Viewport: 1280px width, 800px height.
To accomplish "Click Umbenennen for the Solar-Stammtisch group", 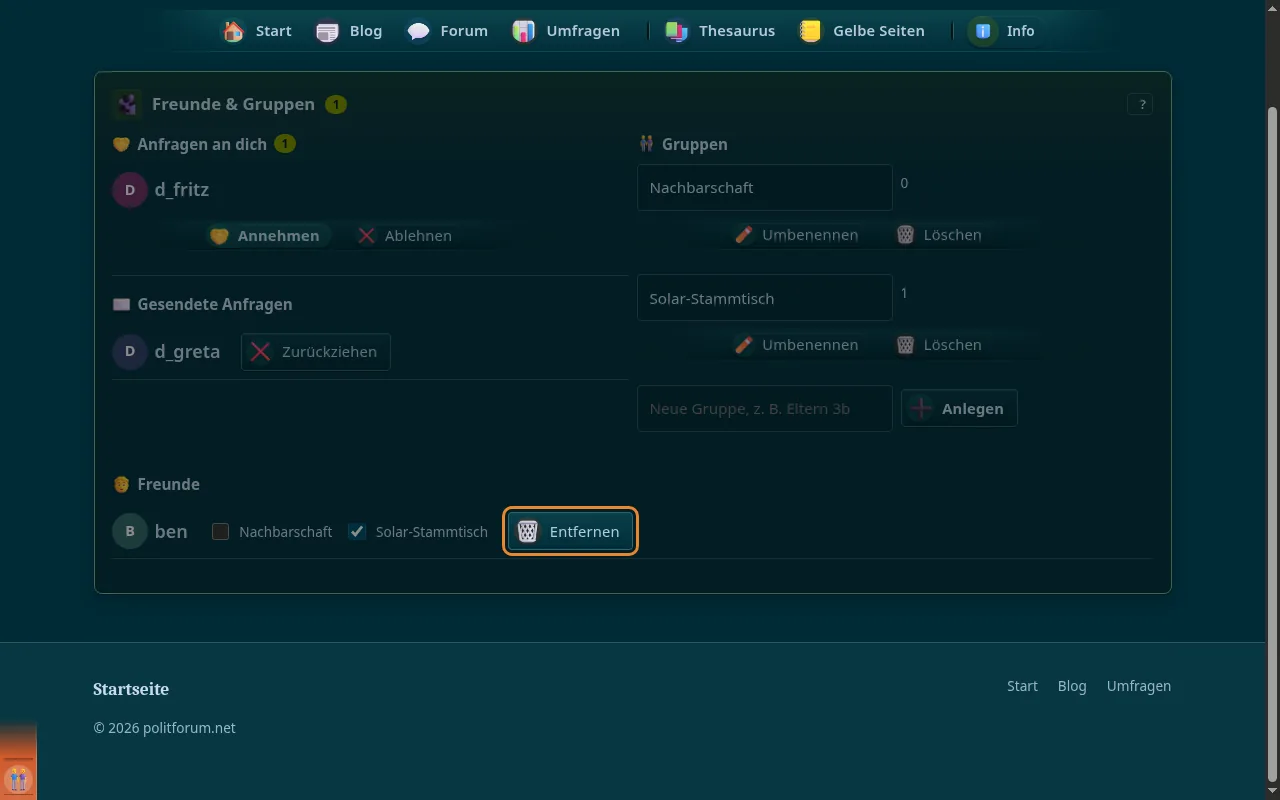I will pos(797,345).
